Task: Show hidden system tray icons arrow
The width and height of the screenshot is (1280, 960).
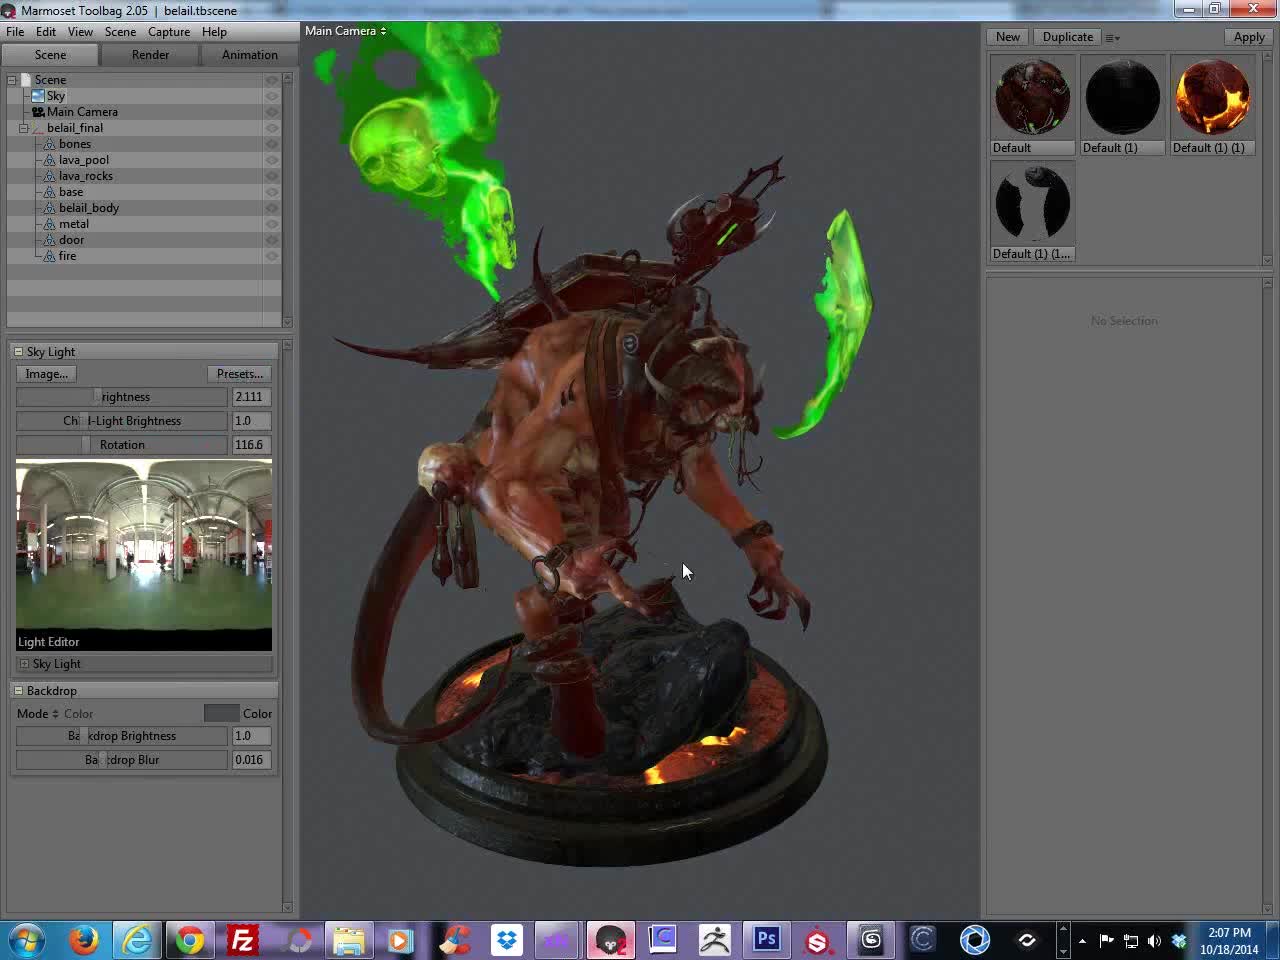Action: pos(1082,941)
